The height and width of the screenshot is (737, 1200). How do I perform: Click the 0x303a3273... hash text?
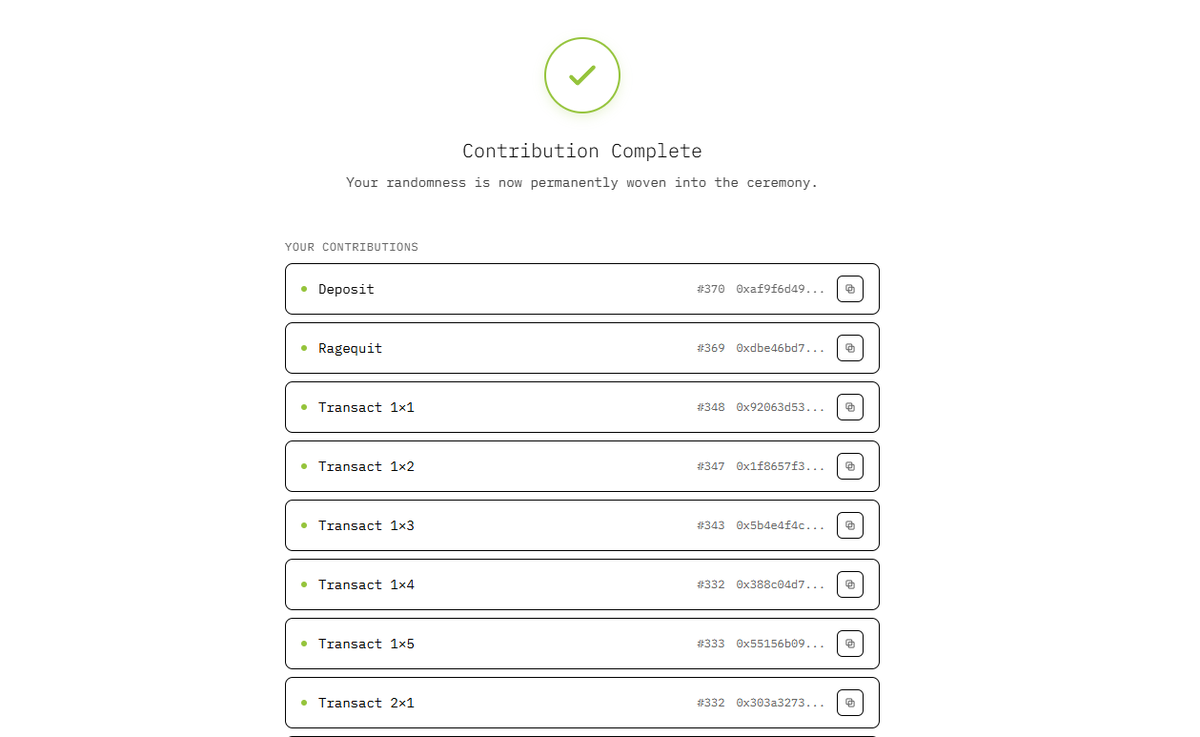coord(780,702)
